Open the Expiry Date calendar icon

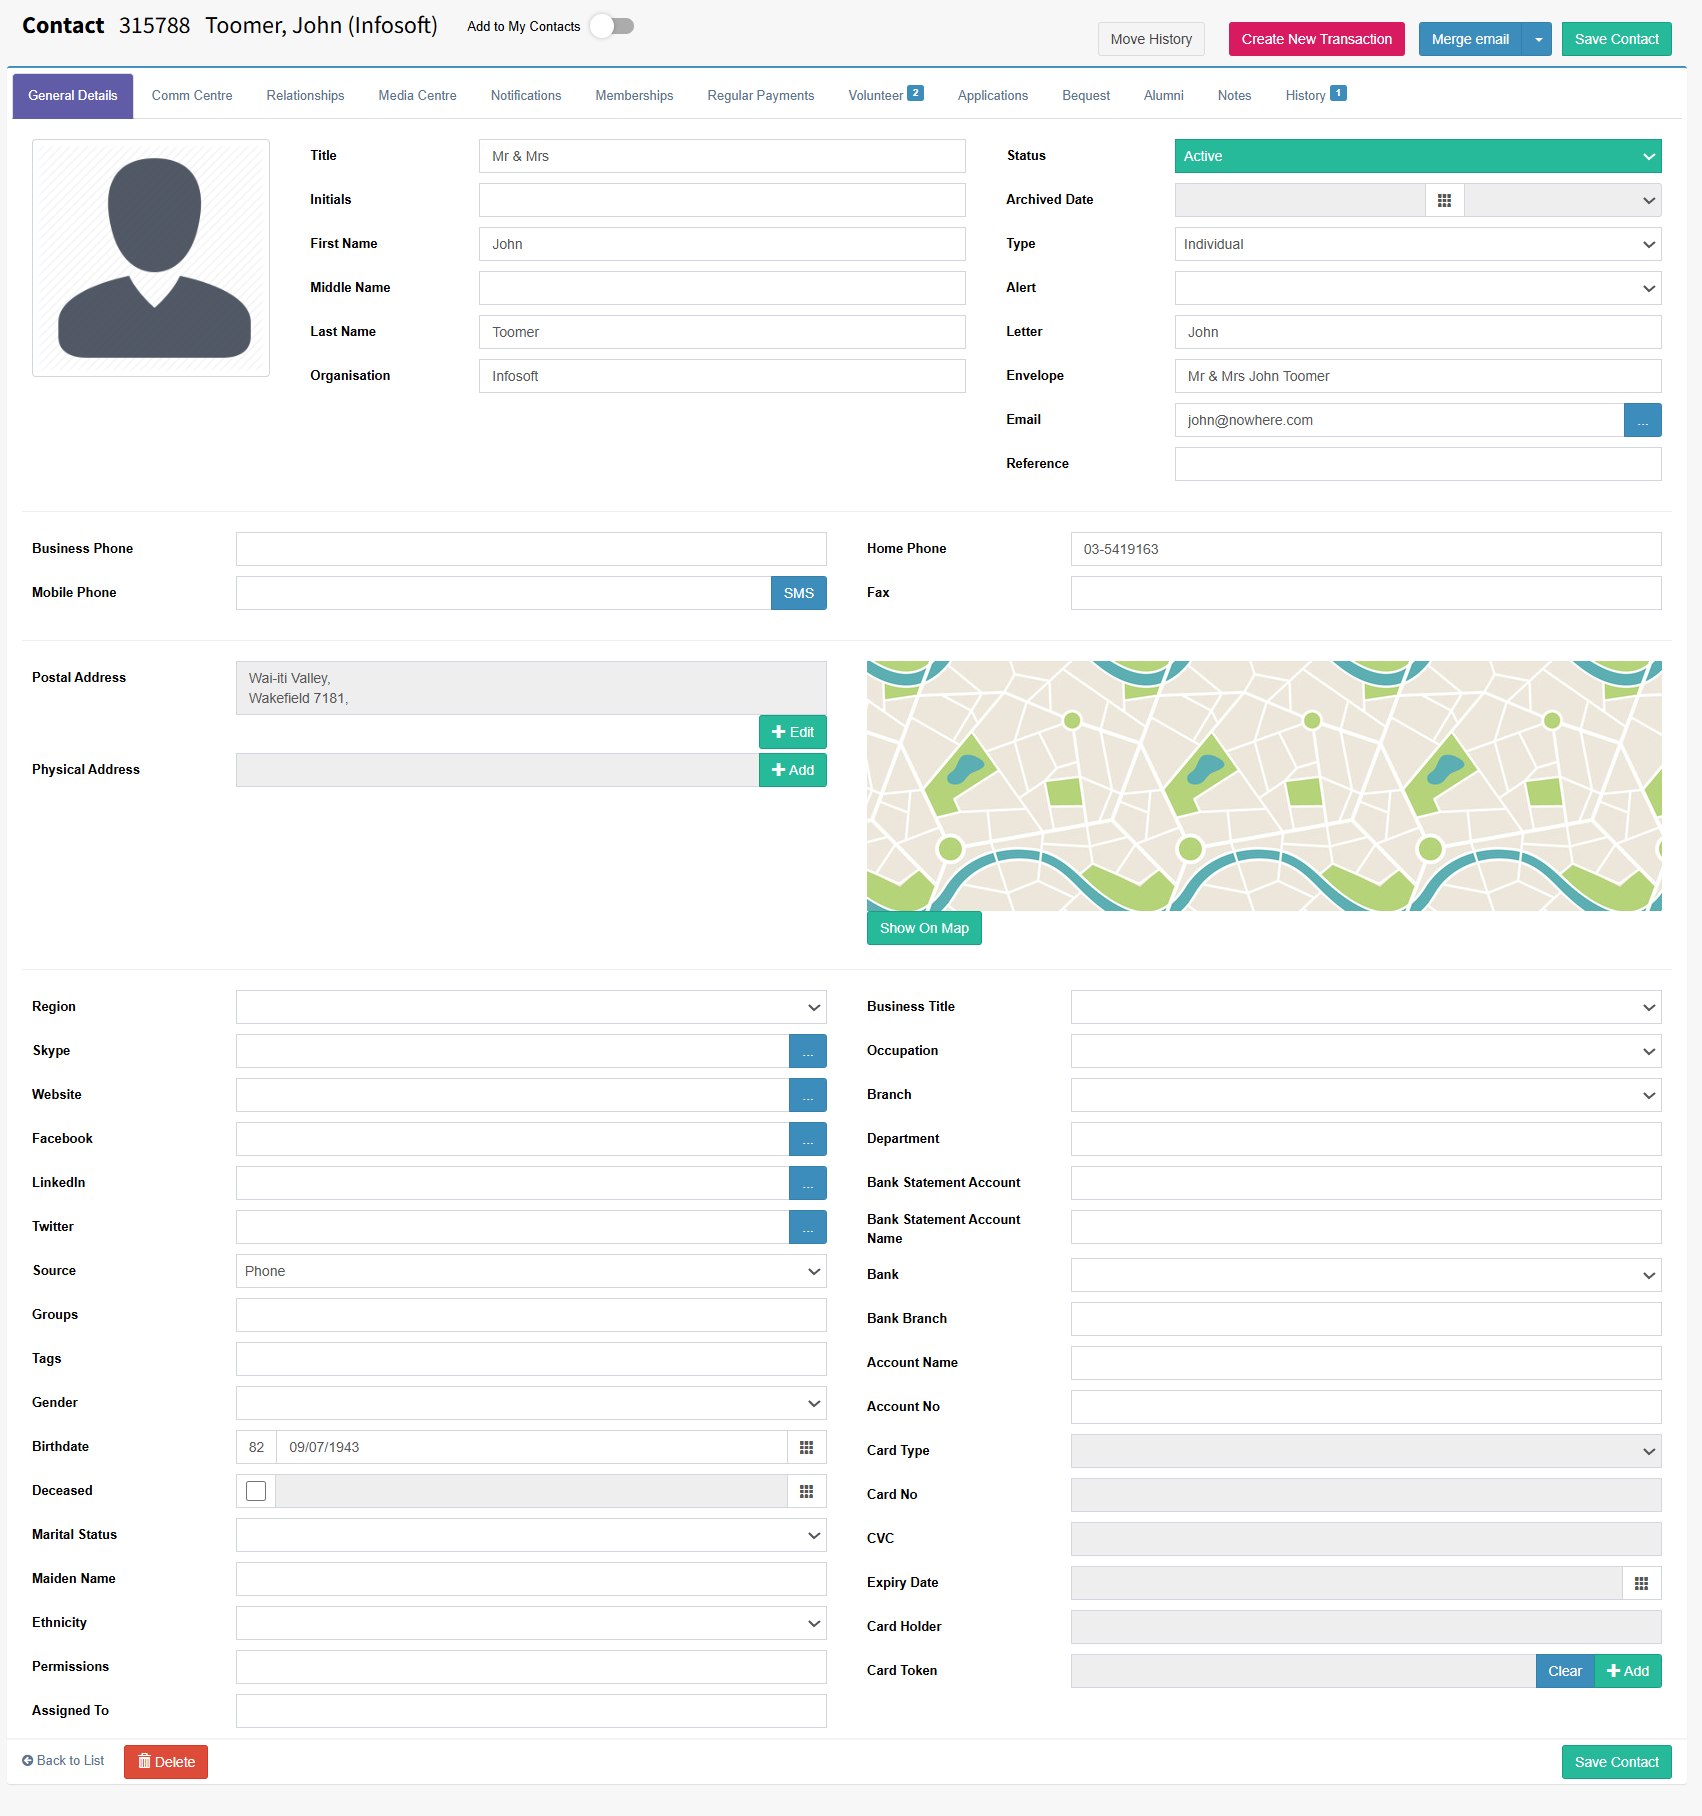pos(1641,1583)
